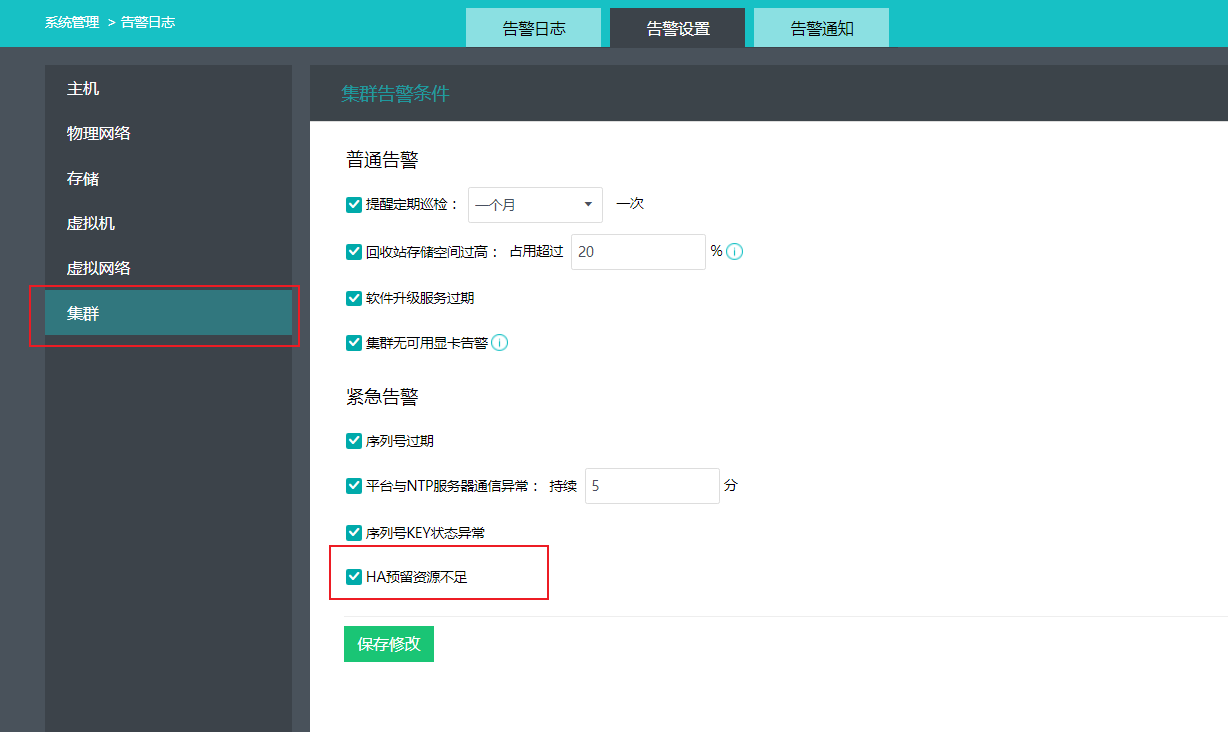This screenshot has height=732, width=1228.
Task: Select 虚拟机 in the sidebar
Action: click(168, 223)
